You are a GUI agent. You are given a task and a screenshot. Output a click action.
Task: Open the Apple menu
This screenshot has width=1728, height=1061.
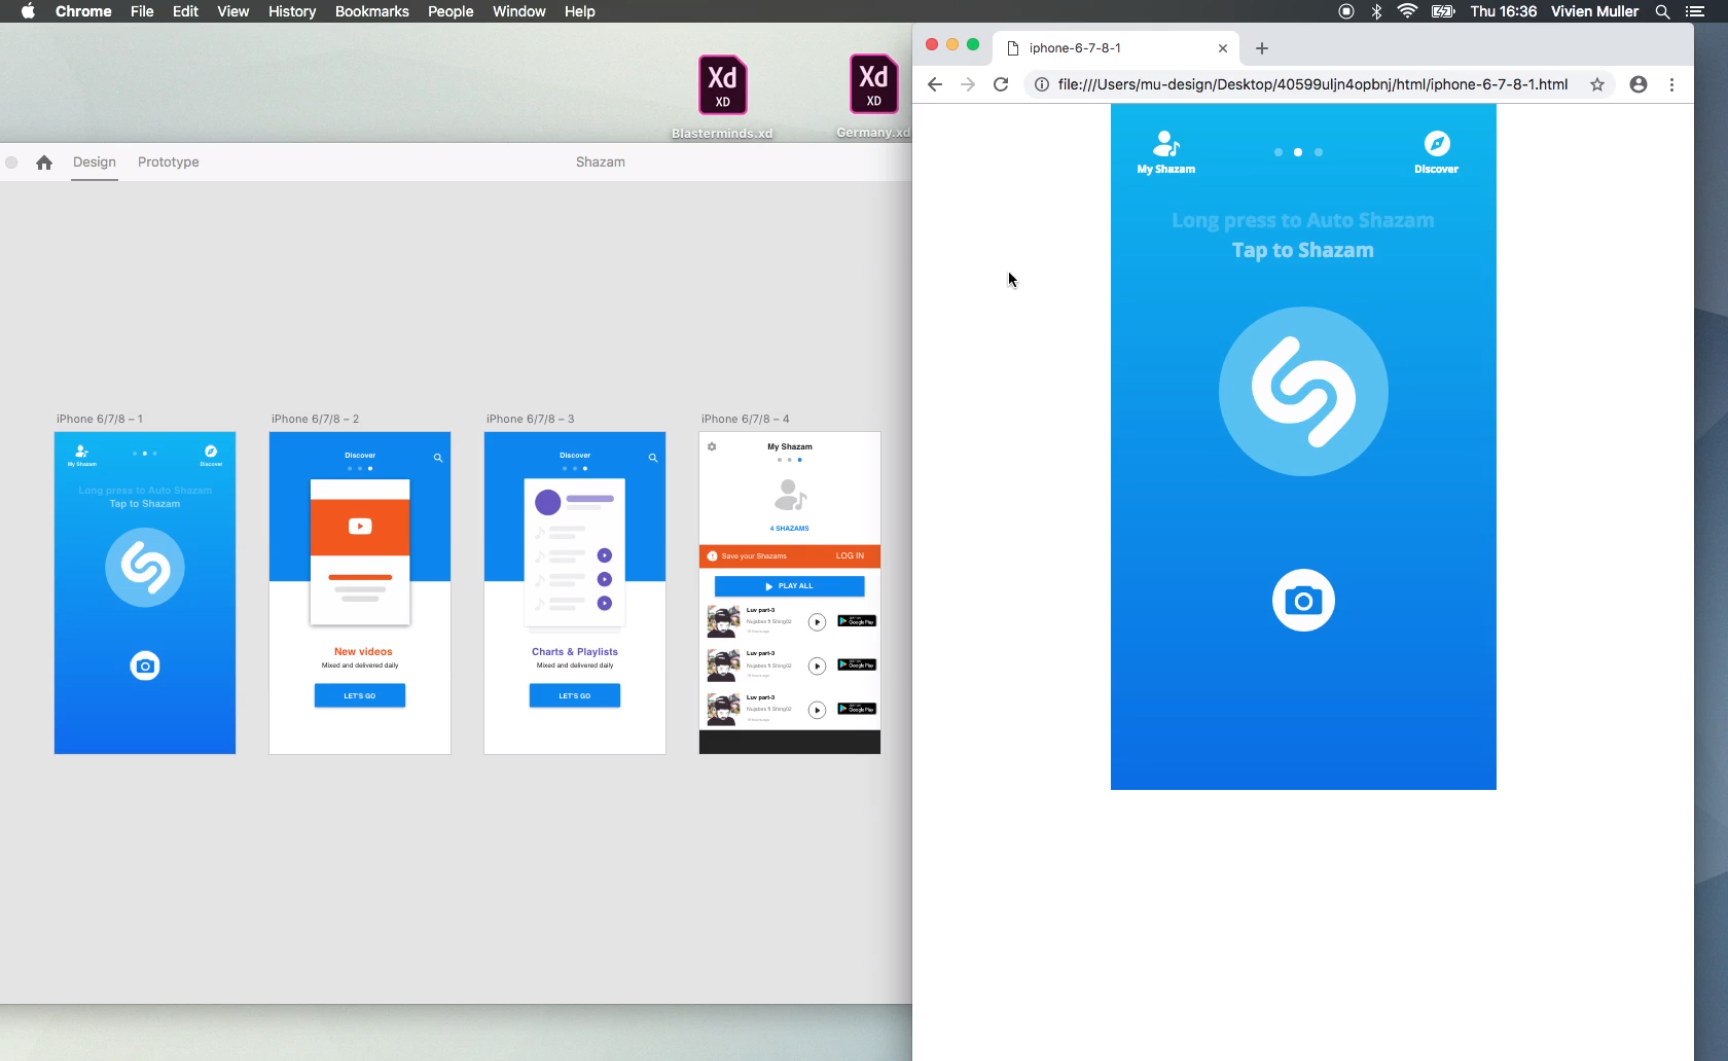[28, 11]
